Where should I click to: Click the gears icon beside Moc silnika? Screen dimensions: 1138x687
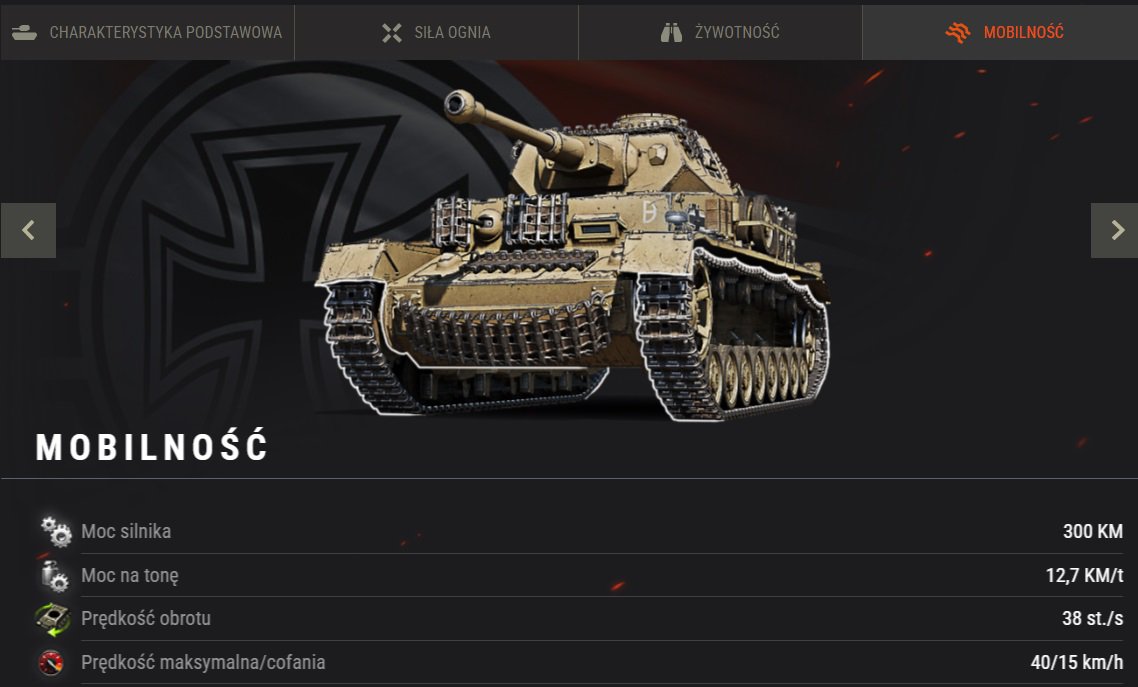click(56, 532)
